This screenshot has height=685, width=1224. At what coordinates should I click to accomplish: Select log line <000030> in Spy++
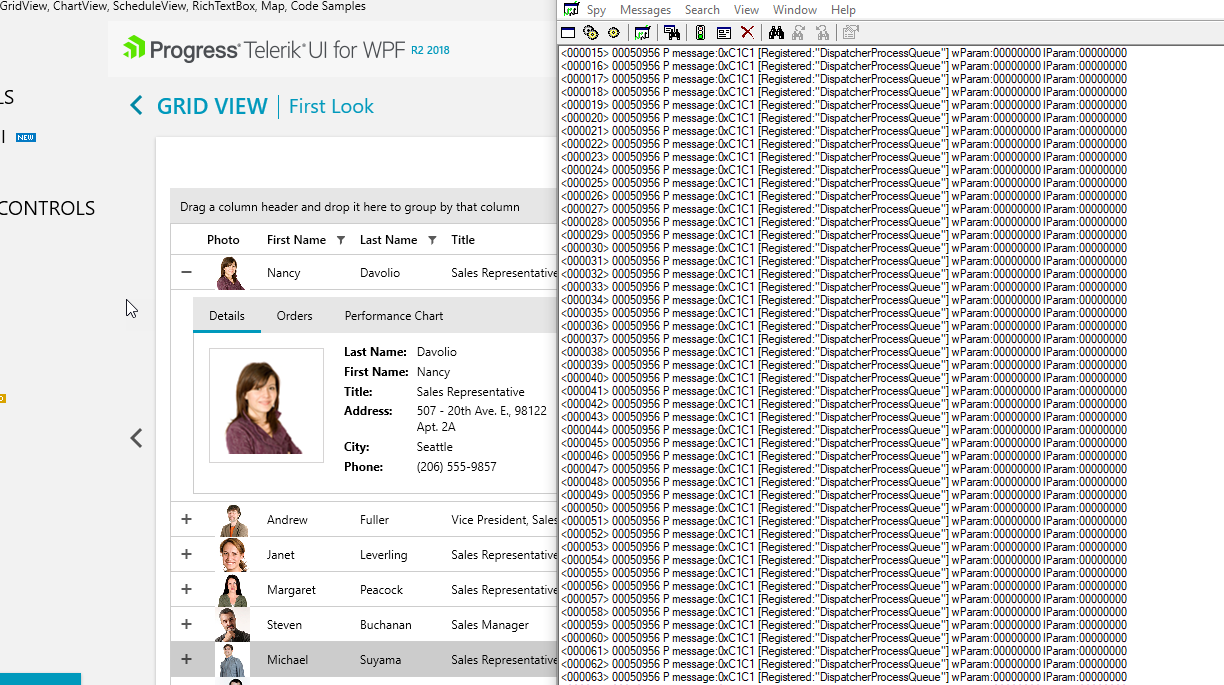click(x=844, y=248)
